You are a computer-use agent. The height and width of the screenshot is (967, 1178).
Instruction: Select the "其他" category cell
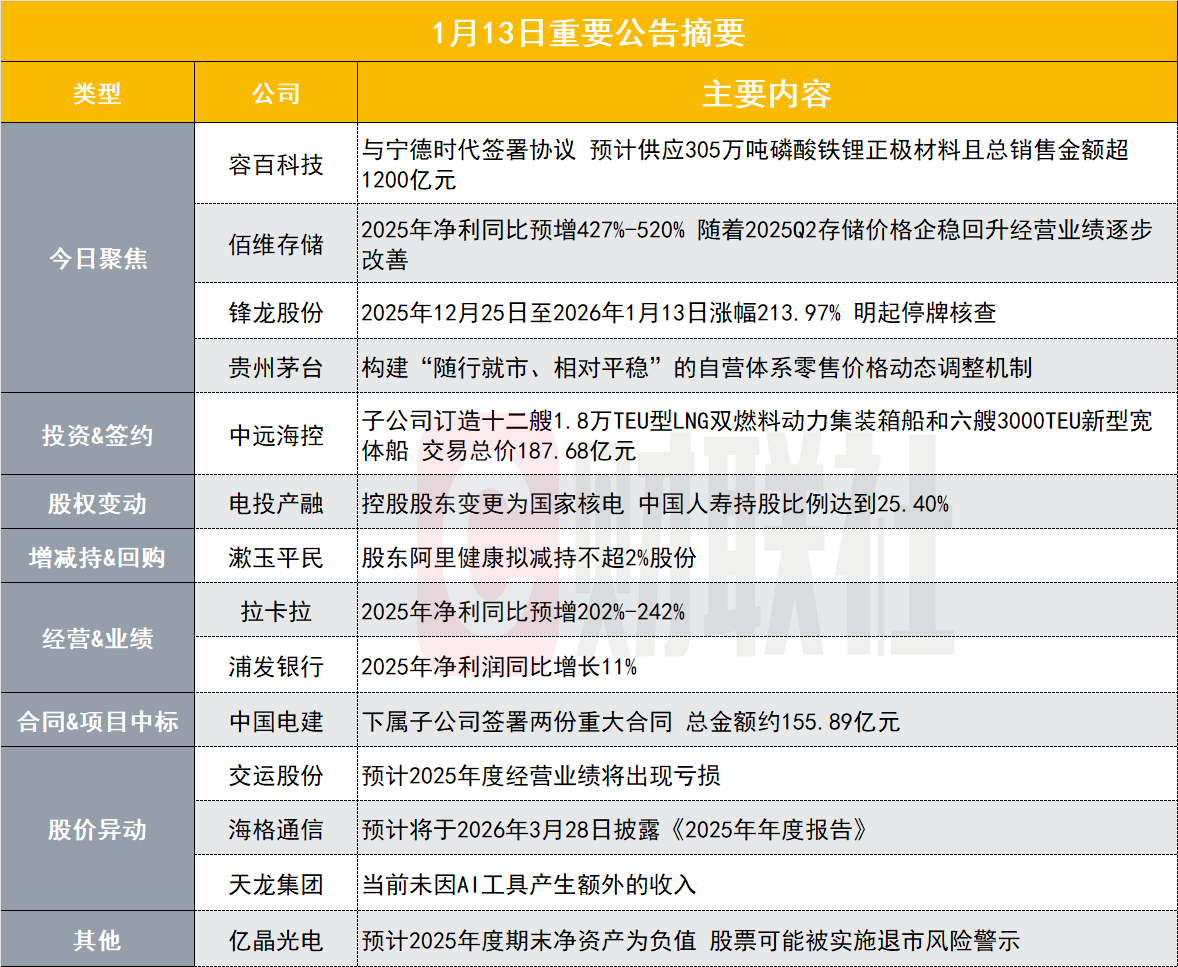pyautogui.click(x=98, y=939)
